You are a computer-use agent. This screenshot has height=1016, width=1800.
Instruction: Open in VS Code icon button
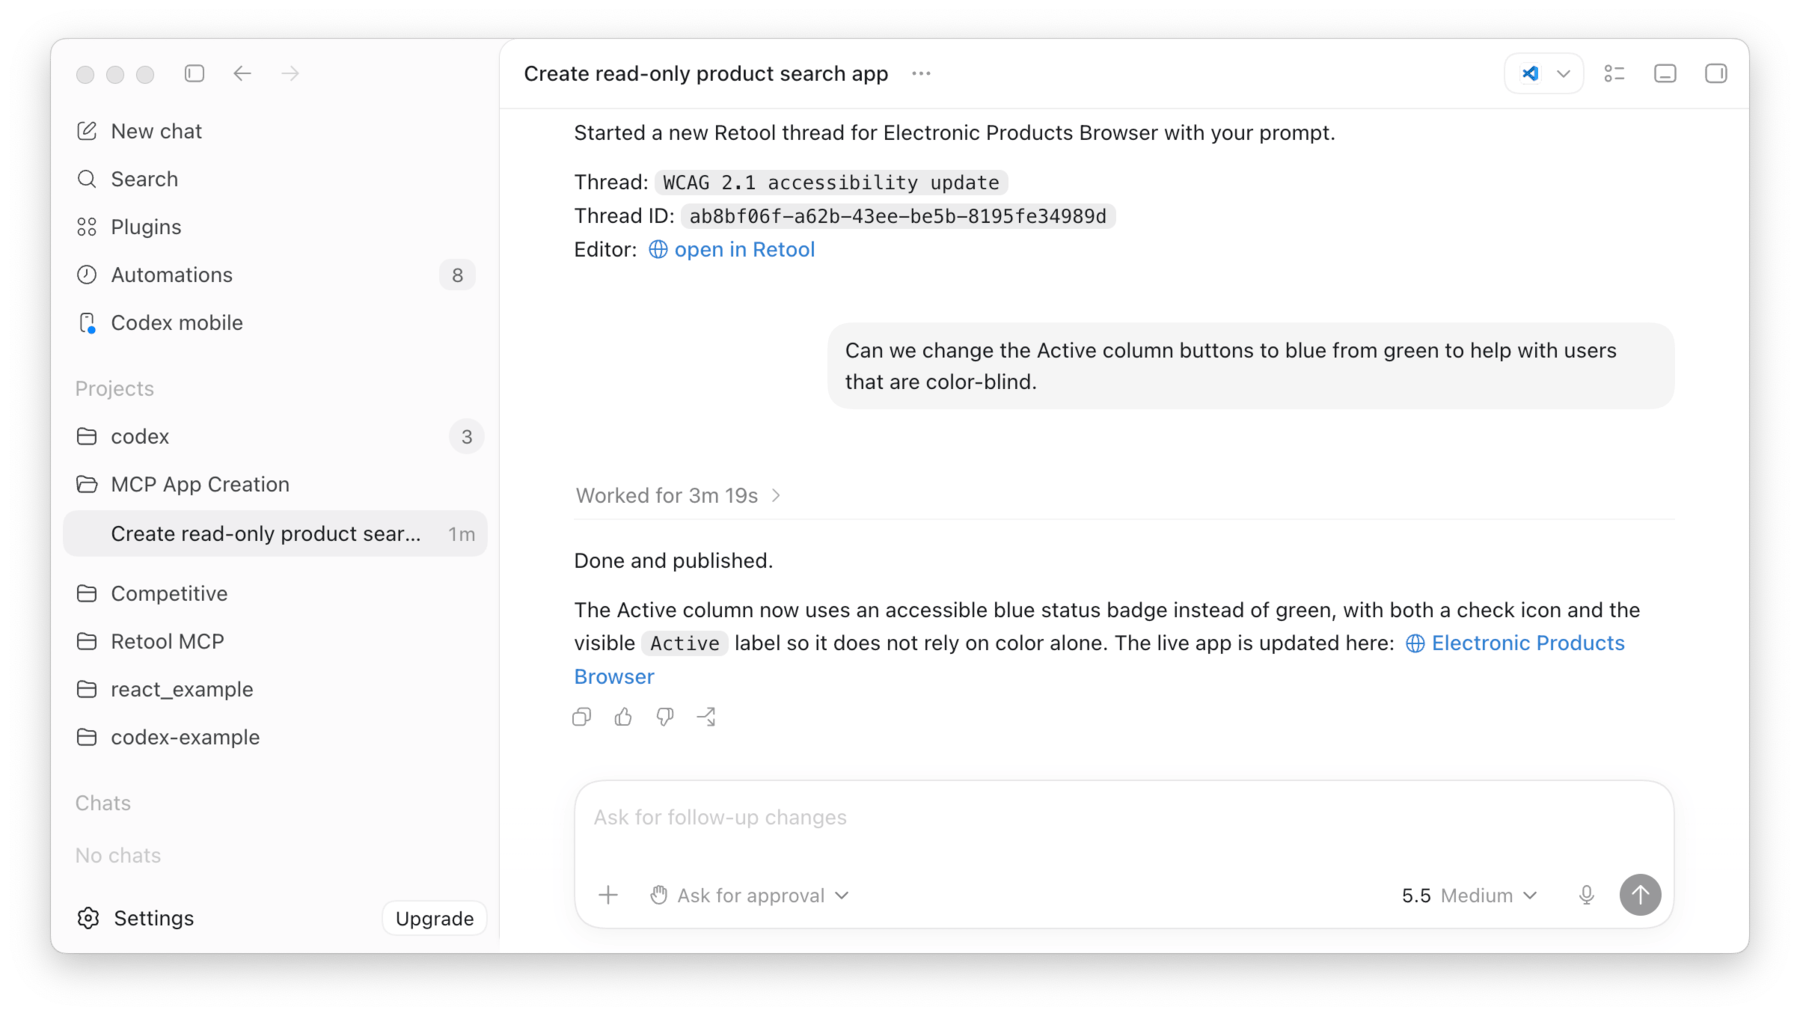point(1530,73)
